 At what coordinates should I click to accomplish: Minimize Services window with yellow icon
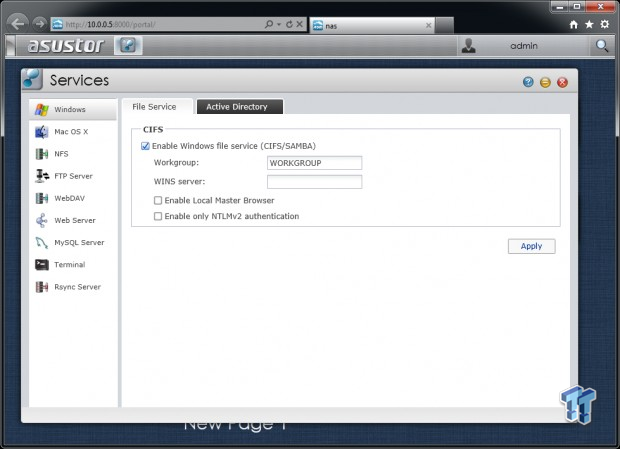[545, 82]
